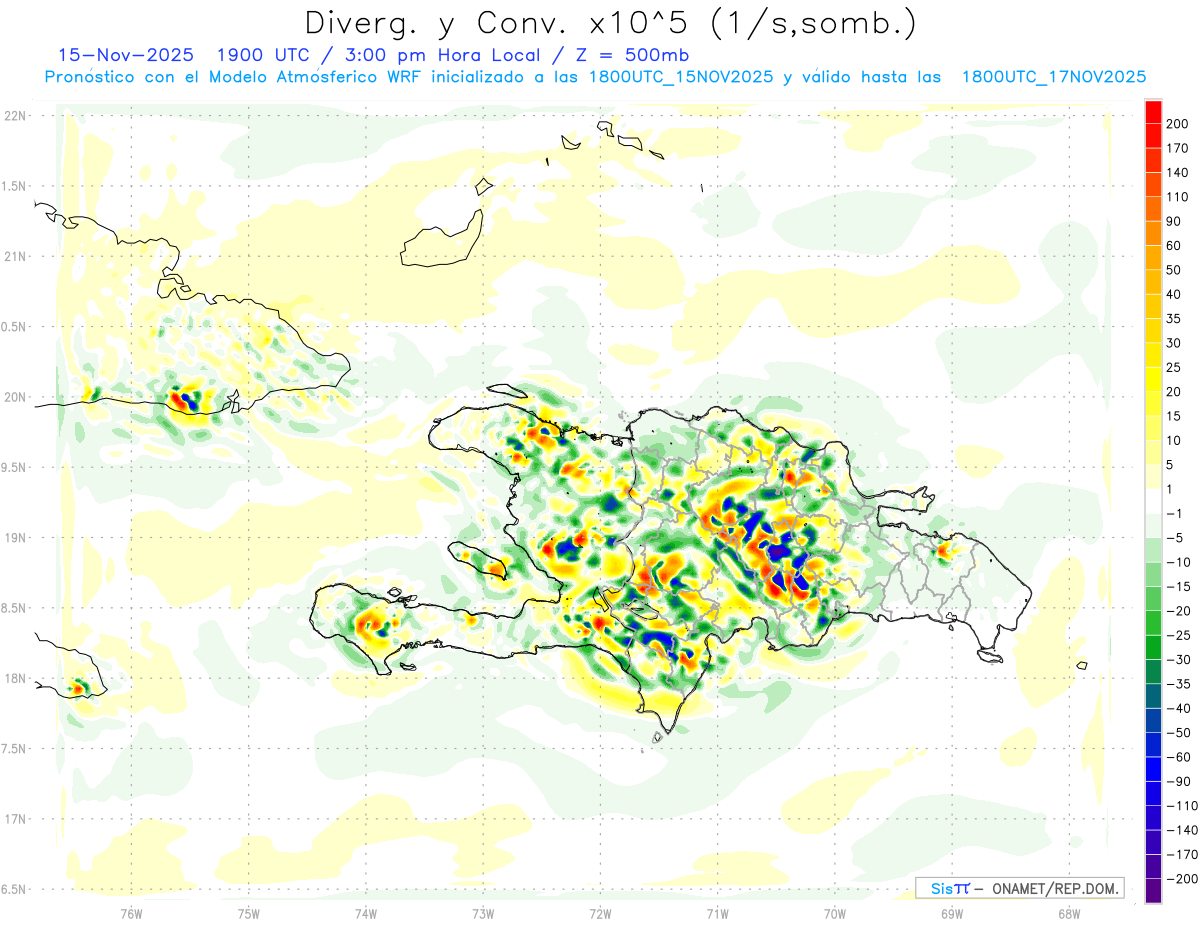Click the white color bar segment between 1 and -1

tap(1154, 502)
